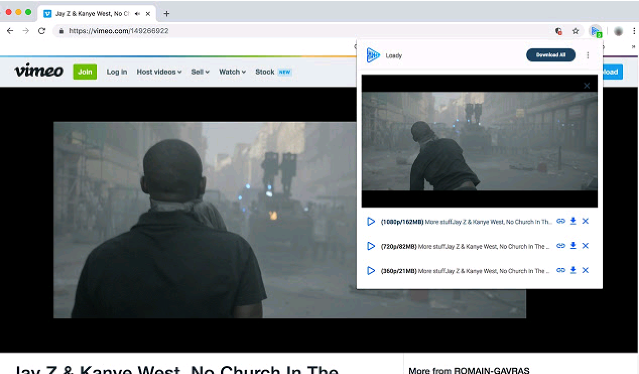
Task: Click the Vimeo logo
Action: 39,71
